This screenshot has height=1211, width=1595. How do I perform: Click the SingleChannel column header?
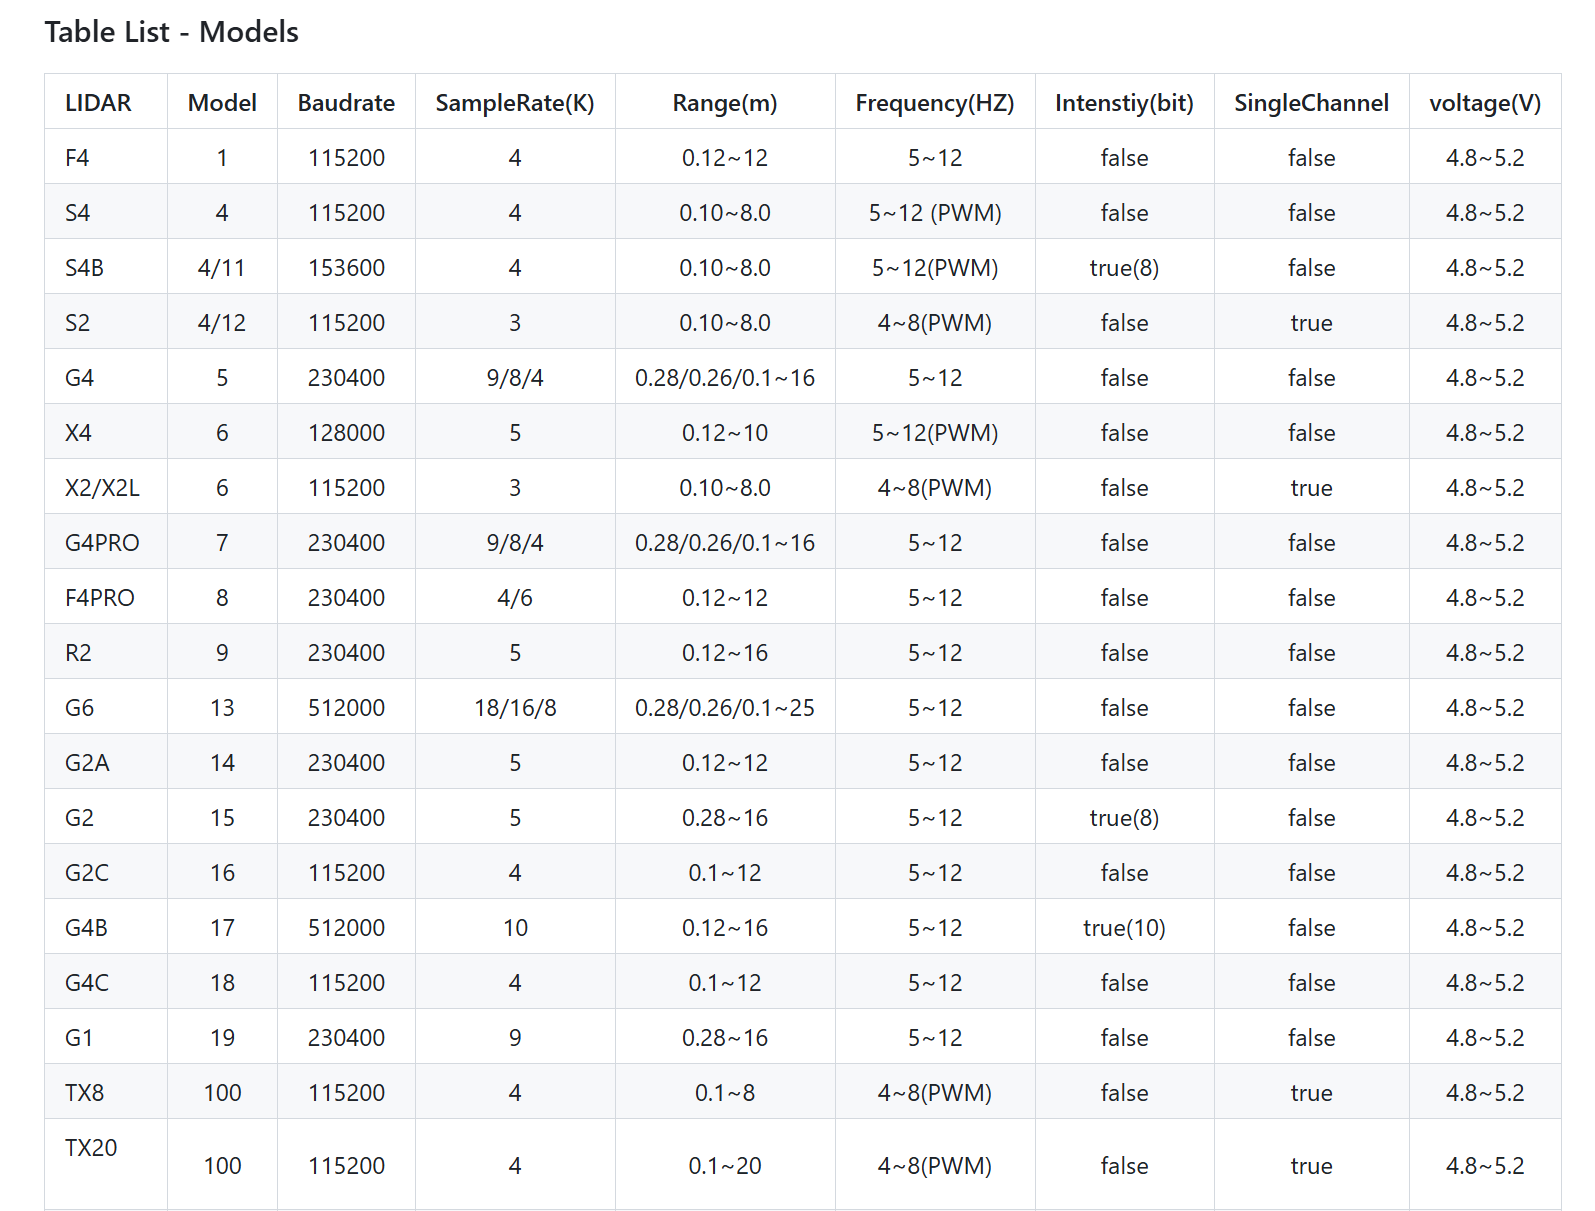pos(1311,103)
